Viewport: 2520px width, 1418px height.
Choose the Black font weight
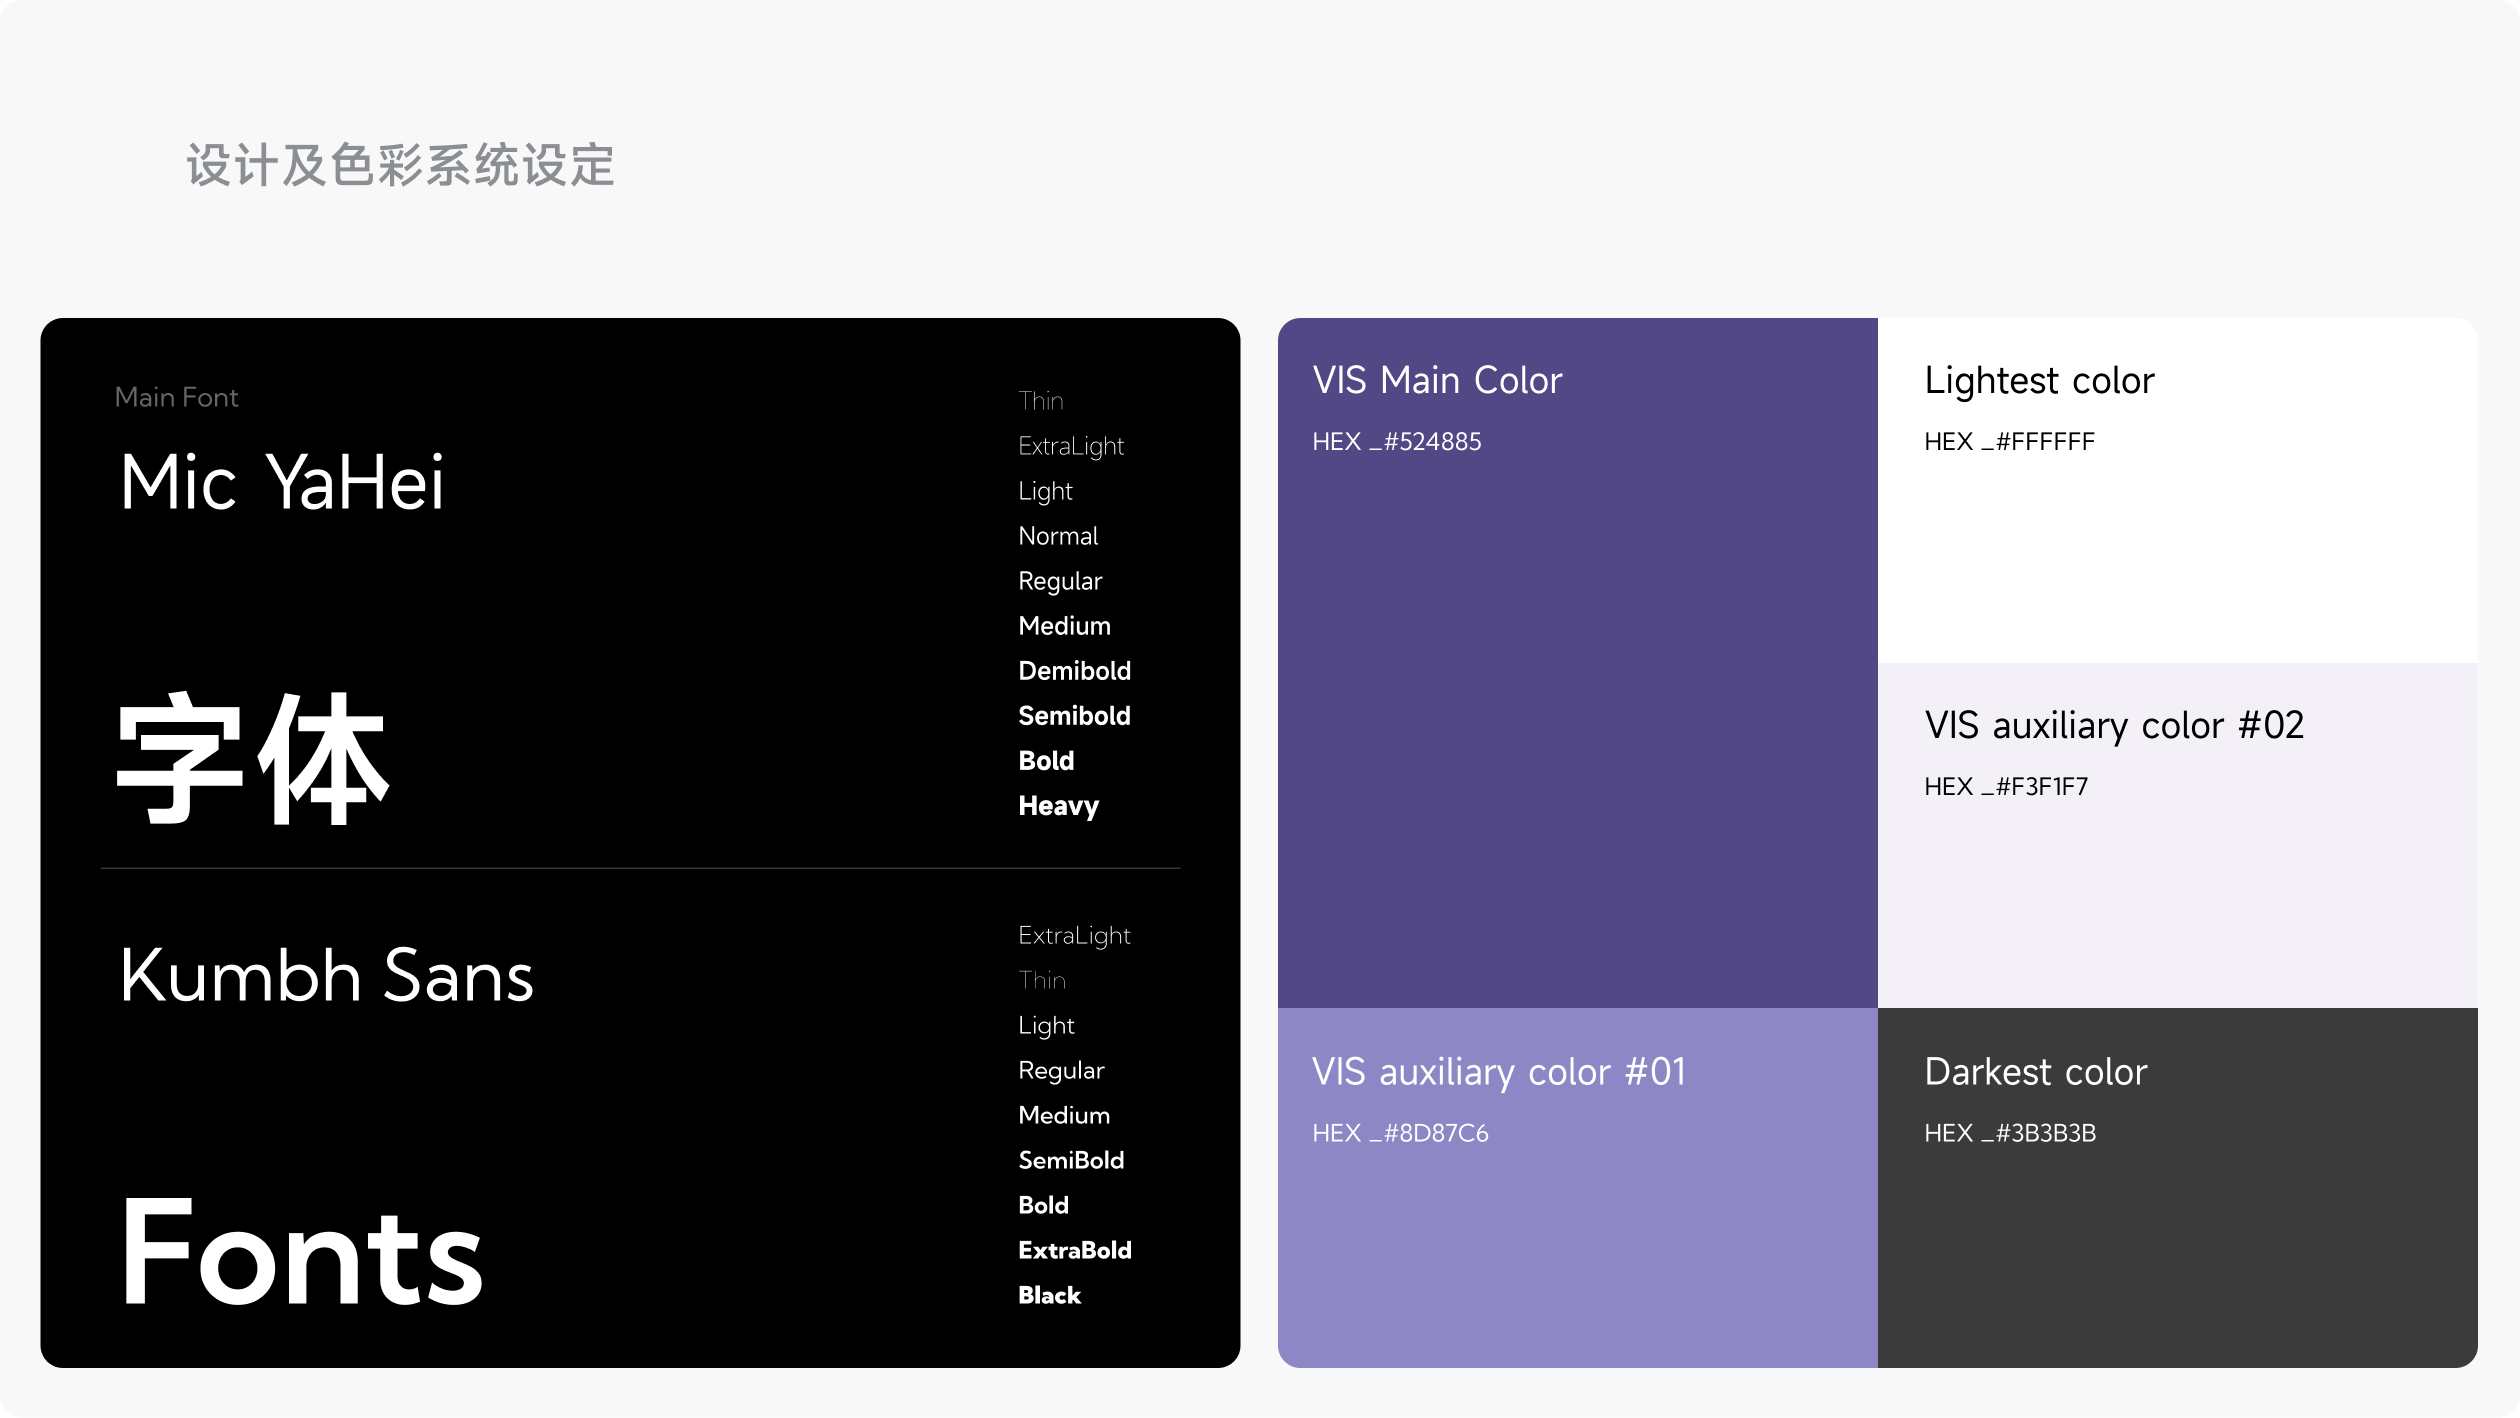(x=1049, y=1295)
